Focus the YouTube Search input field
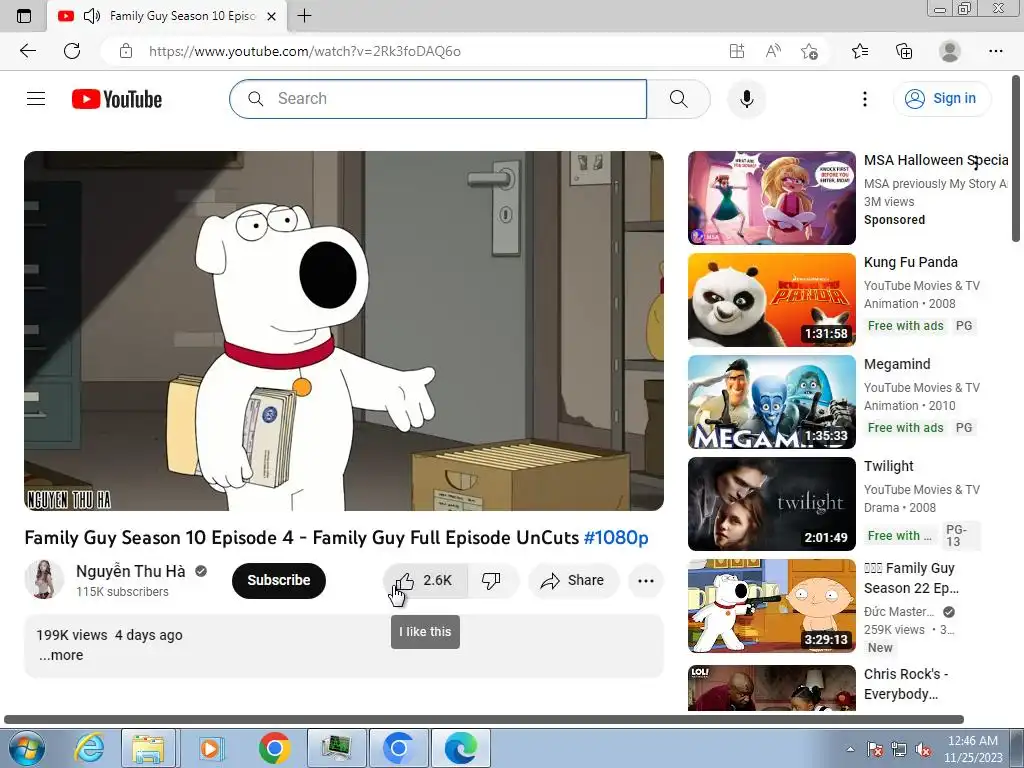The height and width of the screenshot is (768, 1024). (438, 99)
